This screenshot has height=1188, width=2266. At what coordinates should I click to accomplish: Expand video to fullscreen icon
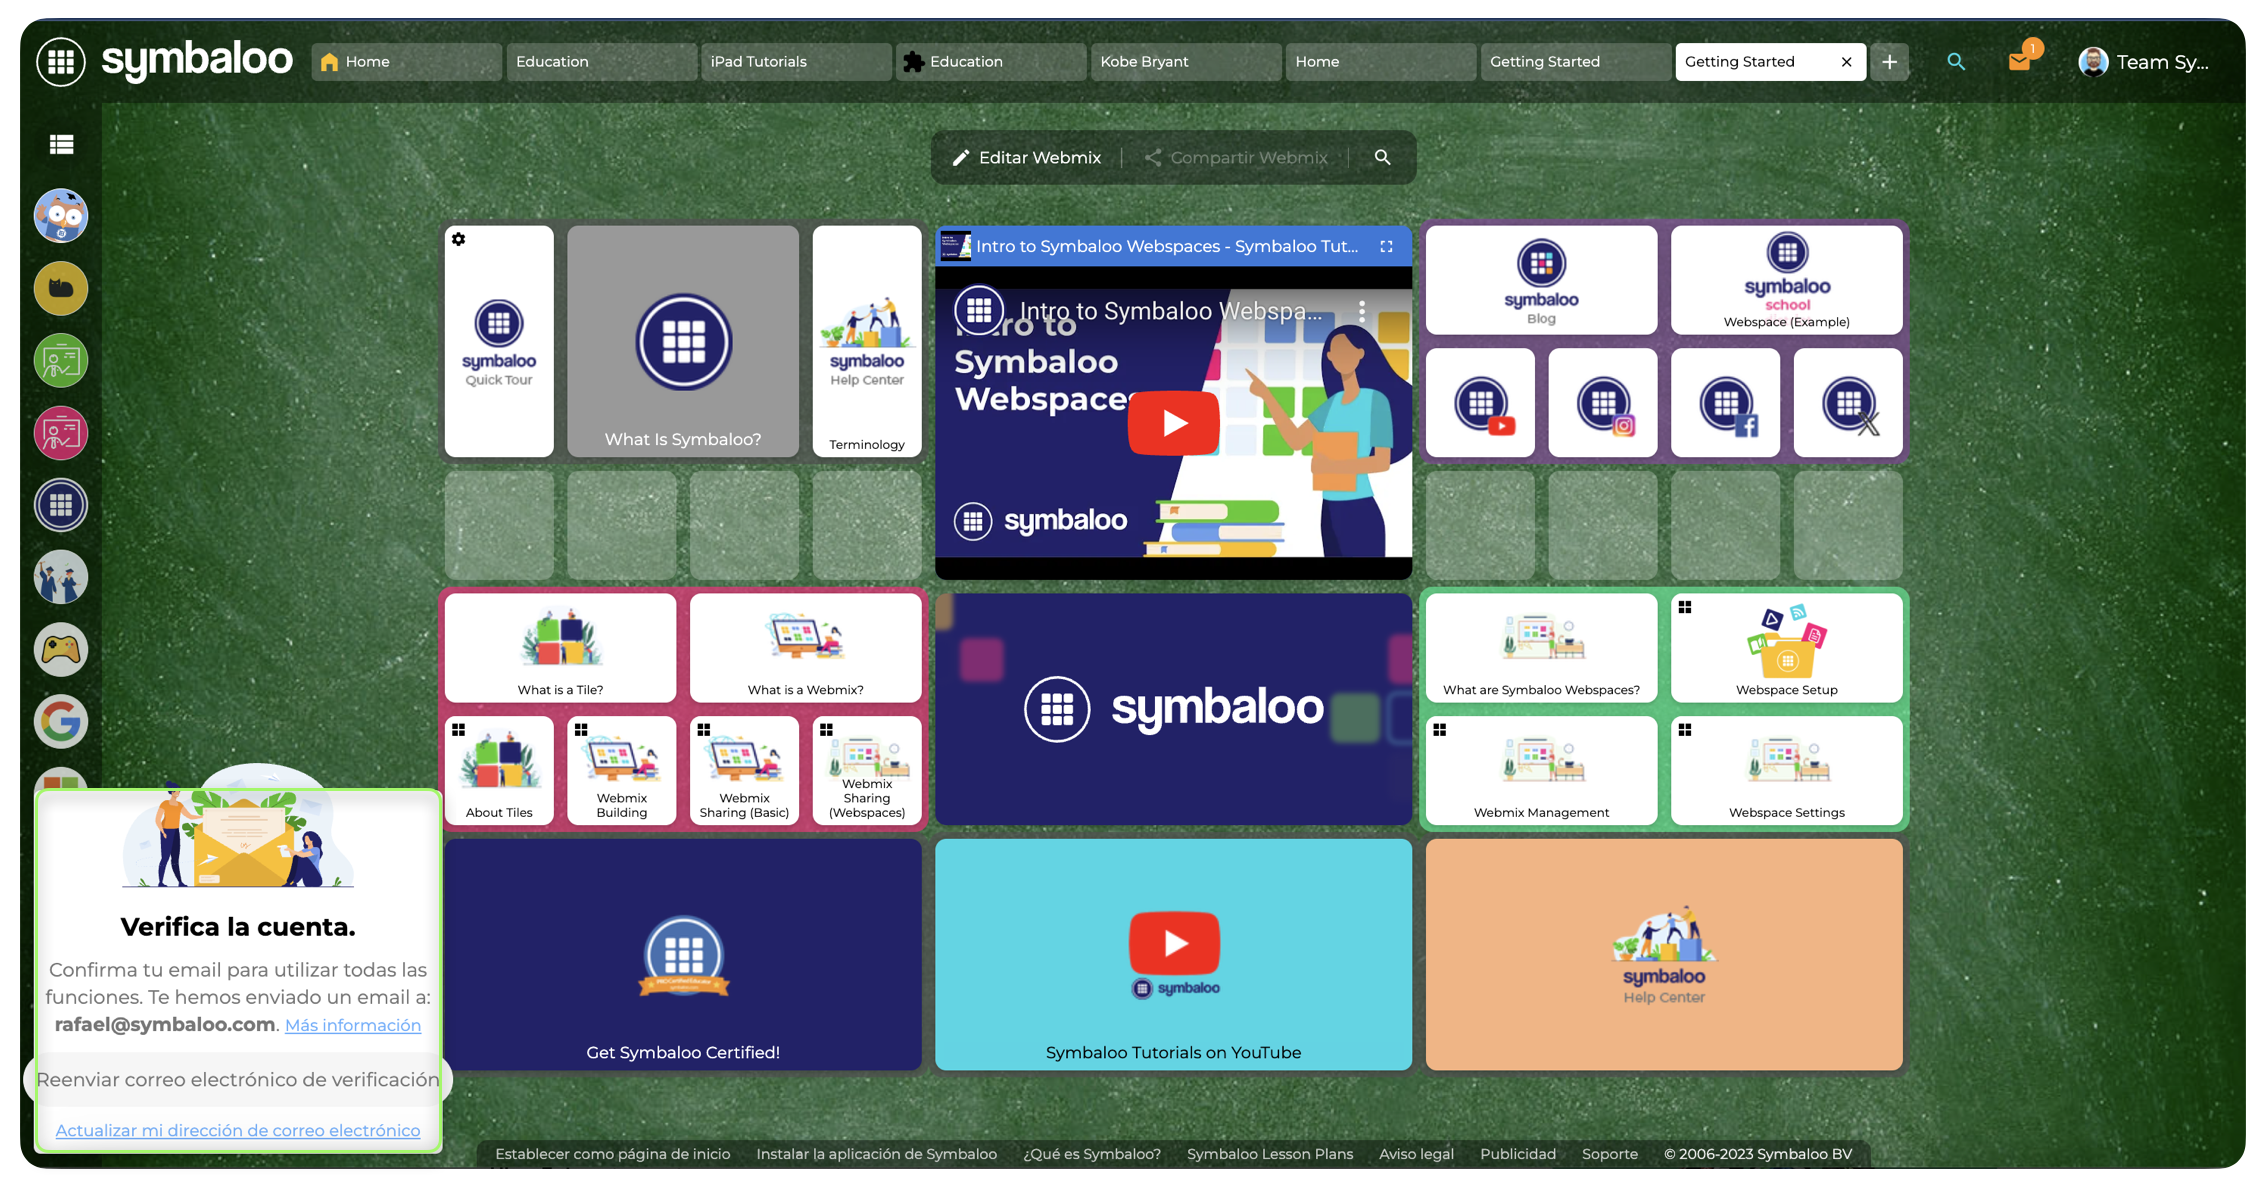[1386, 247]
